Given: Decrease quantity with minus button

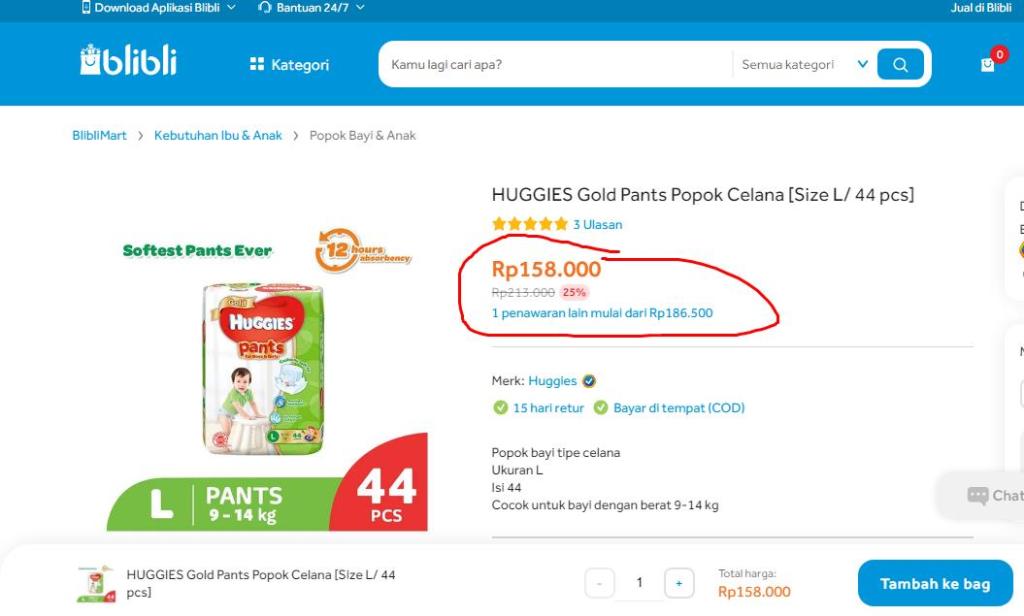Looking at the screenshot, I should pos(599,583).
